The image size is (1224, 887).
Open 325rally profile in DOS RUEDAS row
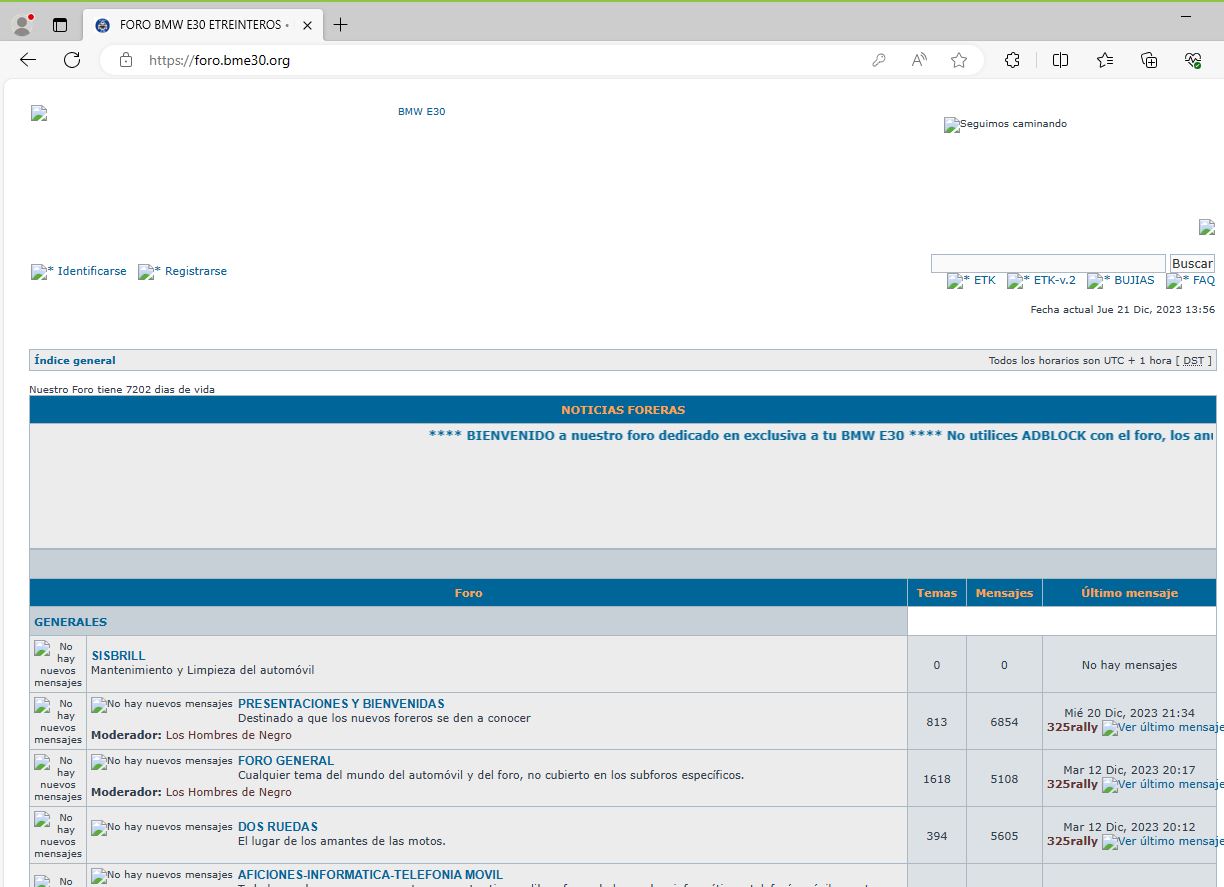coord(1072,841)
